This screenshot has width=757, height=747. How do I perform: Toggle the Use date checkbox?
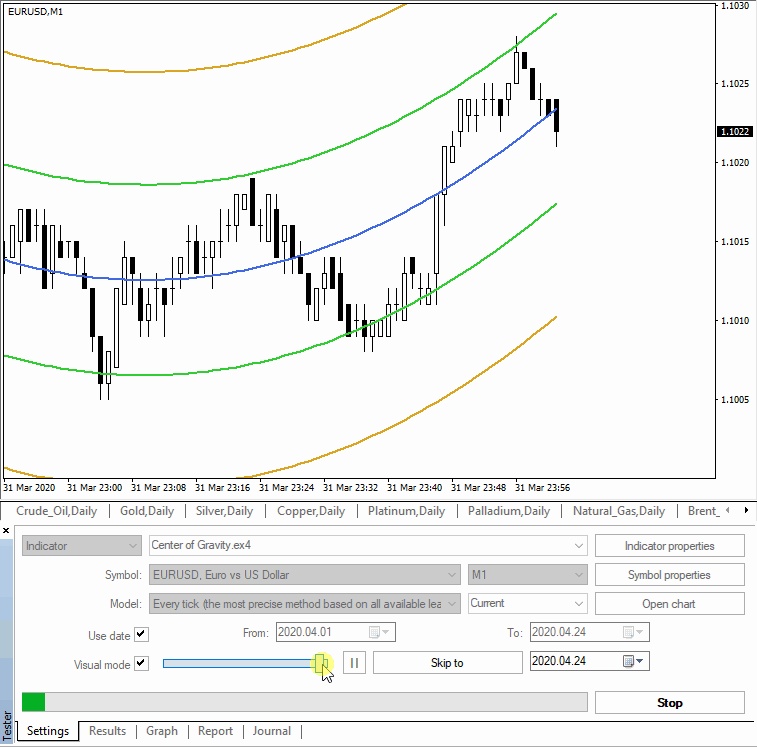pos(141,634)
